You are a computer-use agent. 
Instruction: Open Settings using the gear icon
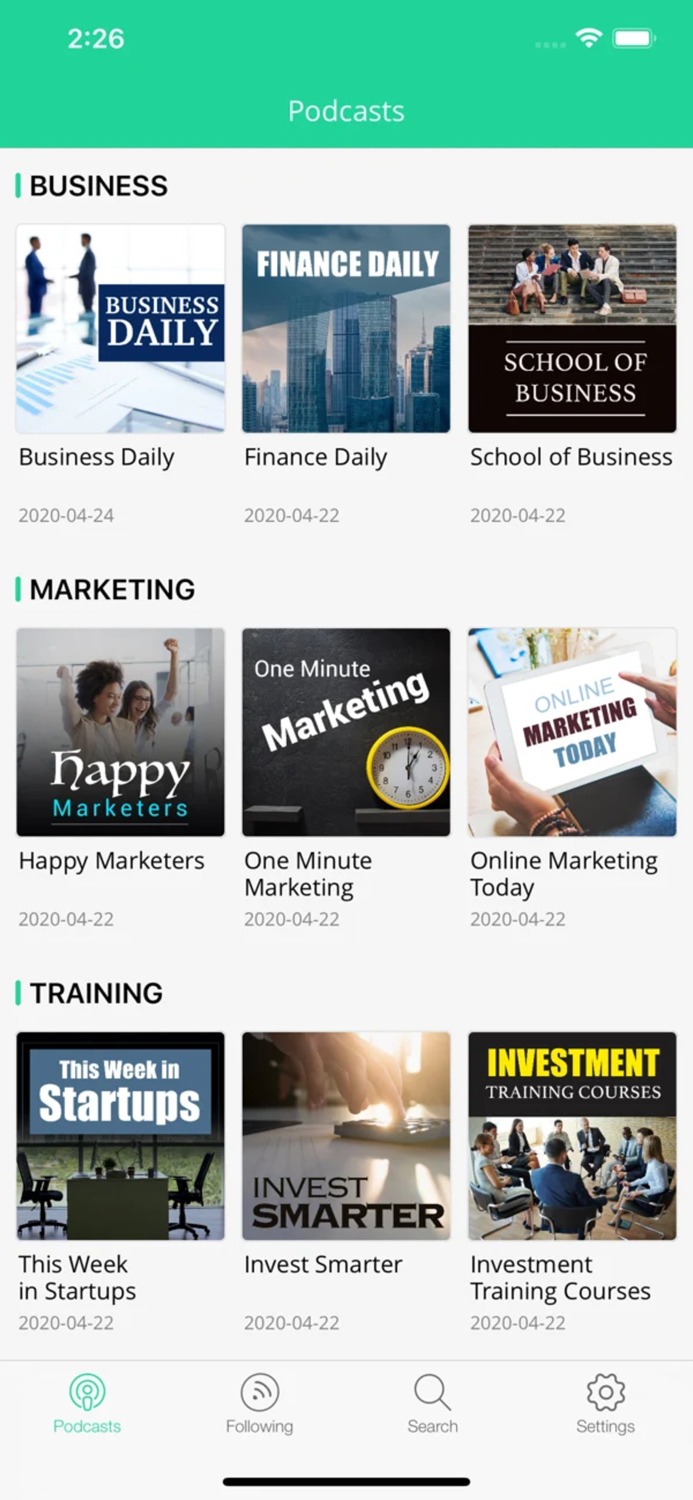click(605, 1390)
